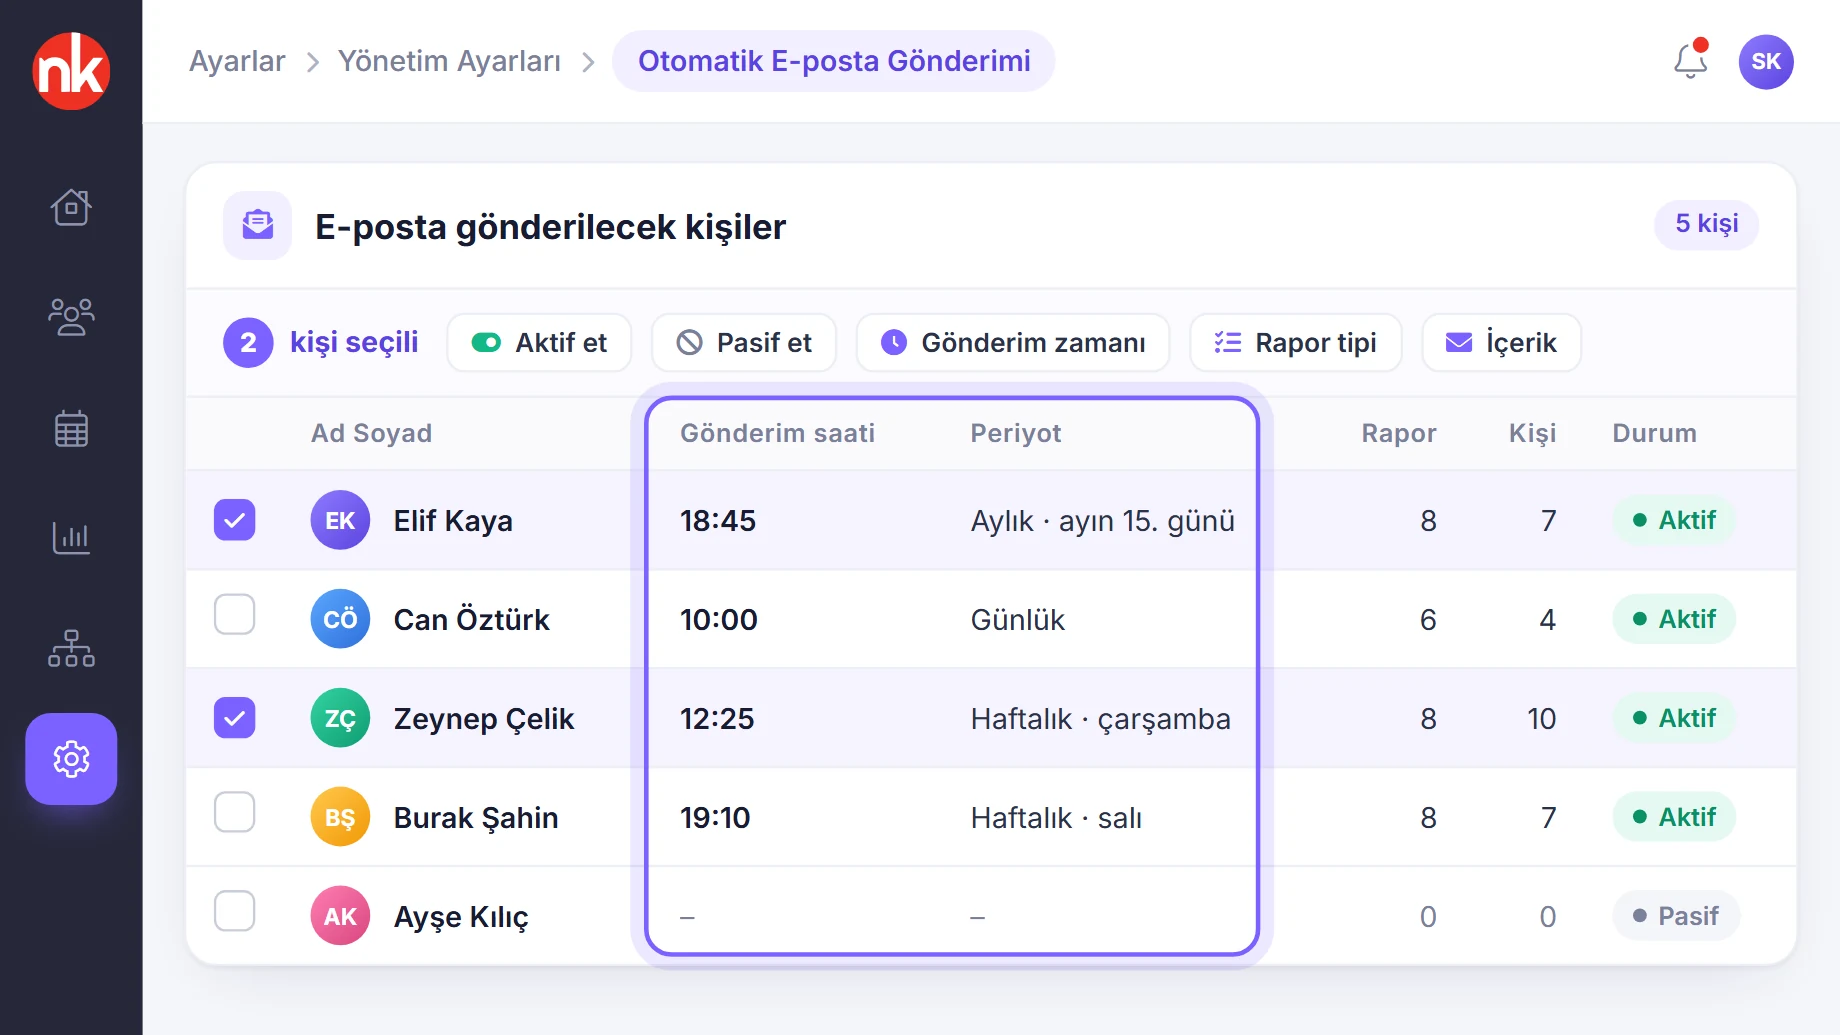Uncheck Elif Kaya's checkbox
1840x1035 pixels.
point(235,520)
